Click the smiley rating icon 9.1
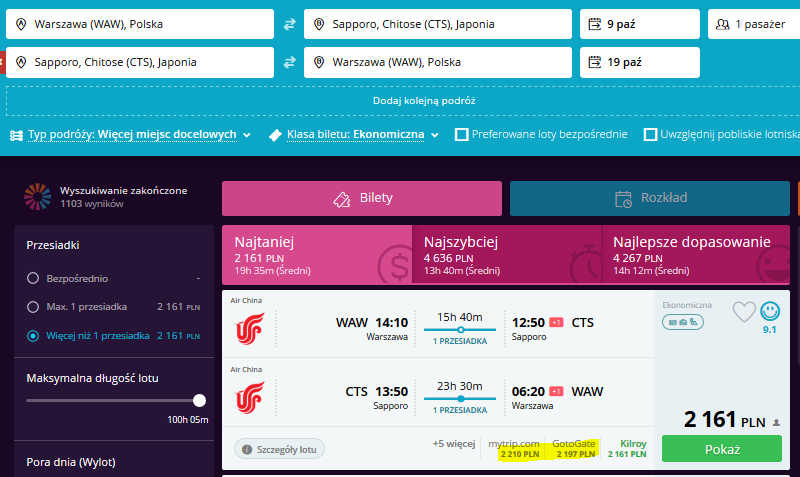 (770, 311)
